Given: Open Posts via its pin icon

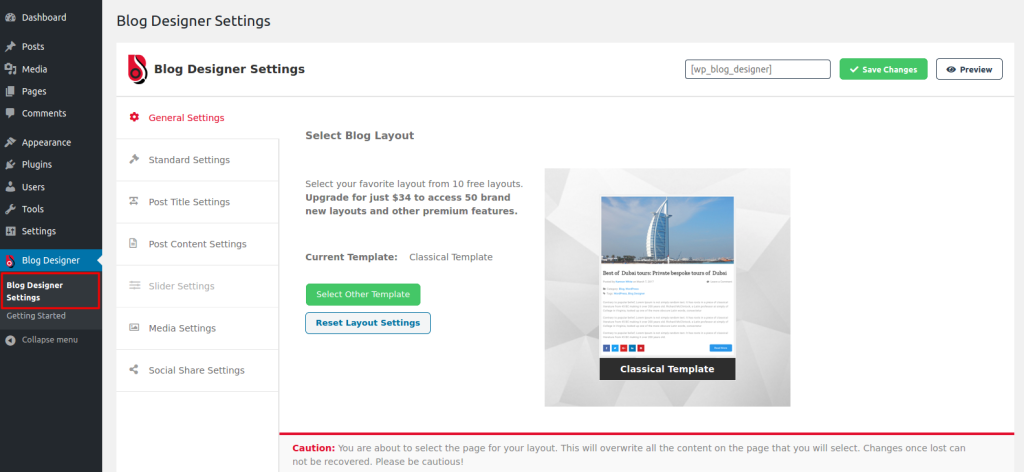Looking at the screenshot, I should (x=10, y=47).
